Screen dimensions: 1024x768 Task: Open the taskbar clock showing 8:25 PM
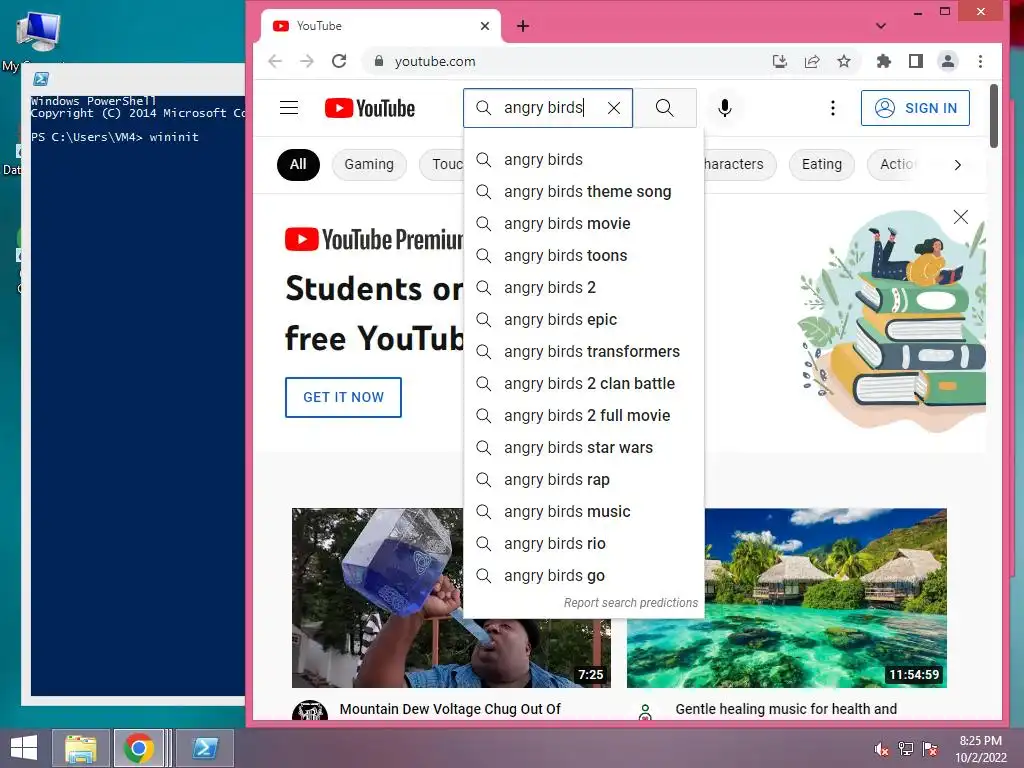(981, 749)
